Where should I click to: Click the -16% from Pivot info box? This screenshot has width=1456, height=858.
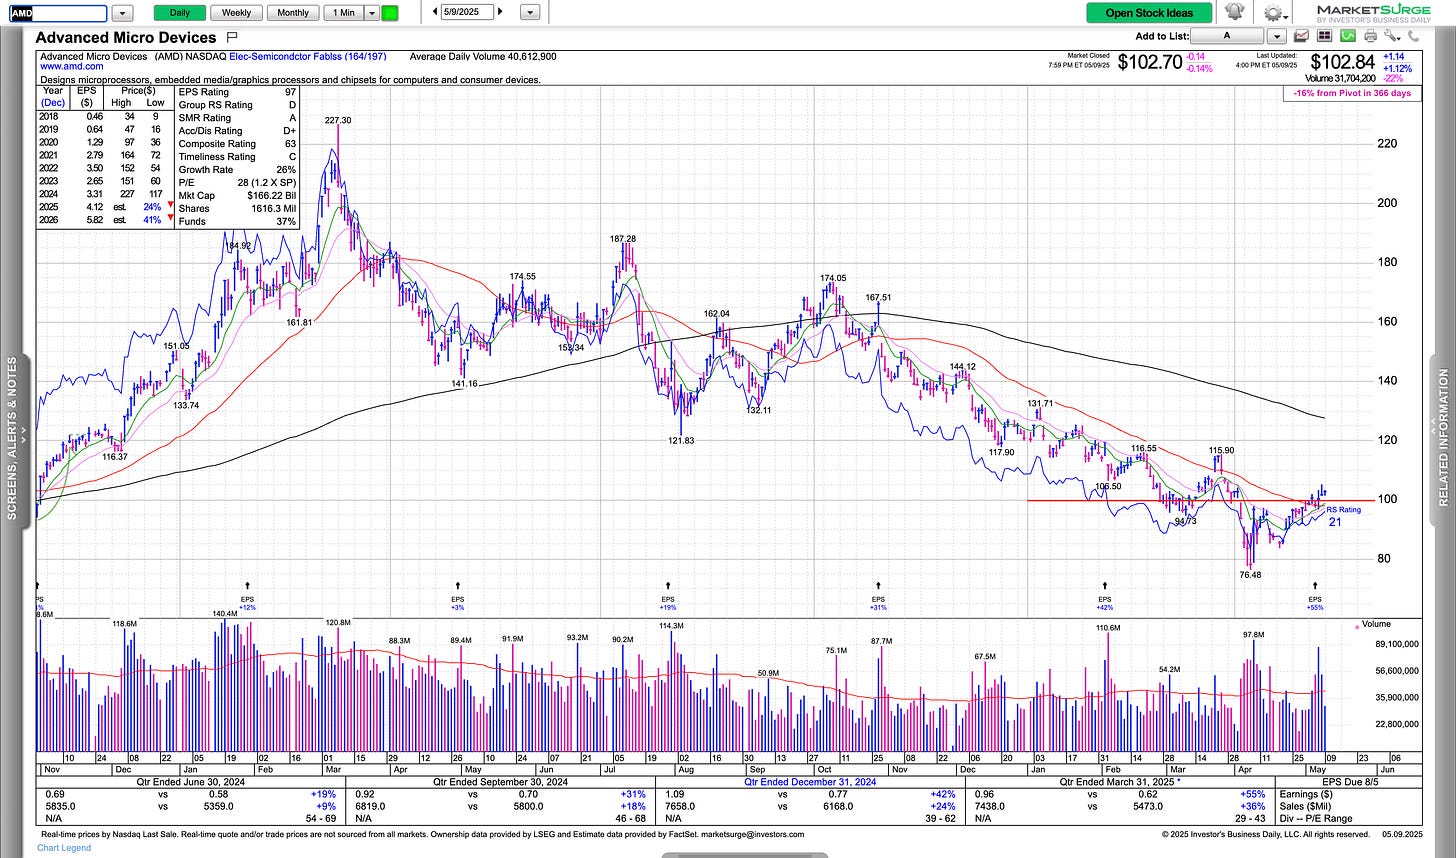click(1351, 93)
